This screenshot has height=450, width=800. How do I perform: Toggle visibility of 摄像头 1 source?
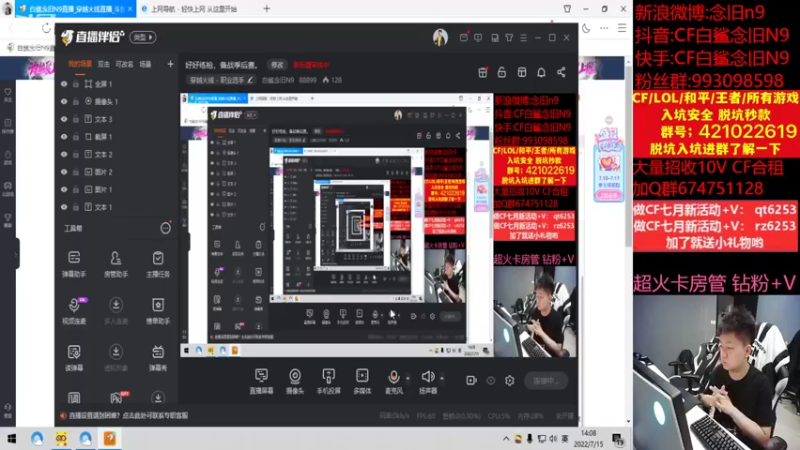click(64, 102)
